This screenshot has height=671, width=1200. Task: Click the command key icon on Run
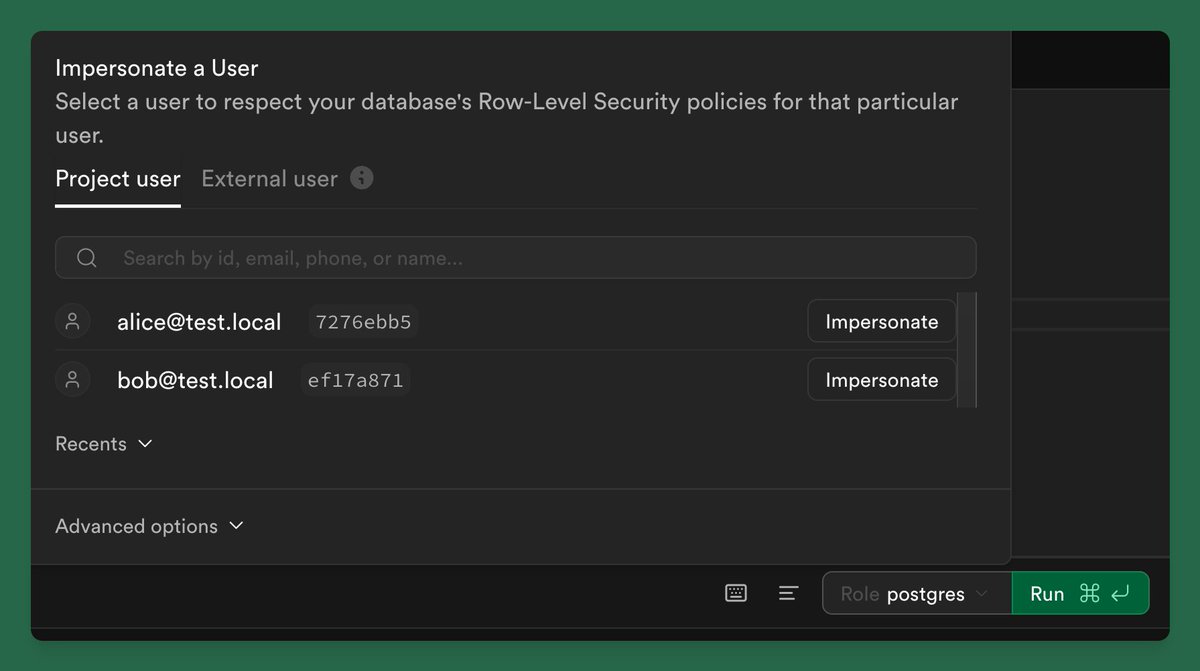click(1090, 594)
